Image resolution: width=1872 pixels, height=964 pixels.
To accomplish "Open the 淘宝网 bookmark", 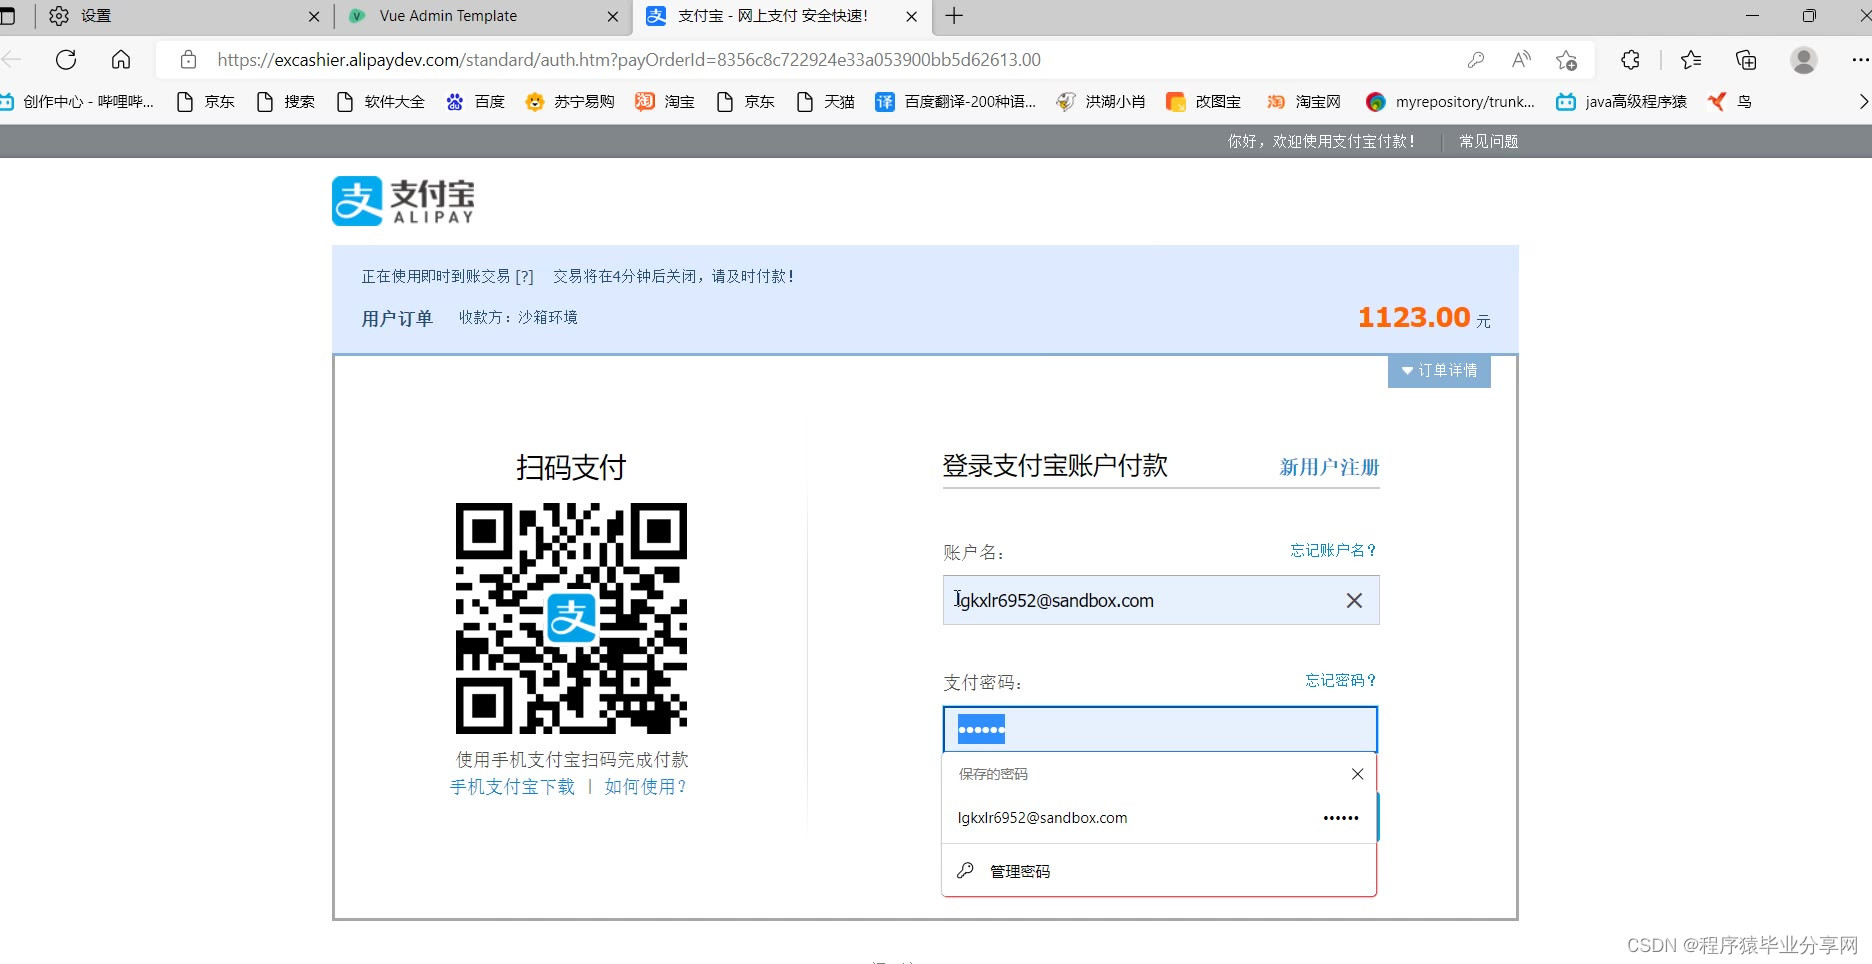I will (x=1304, y=101).
